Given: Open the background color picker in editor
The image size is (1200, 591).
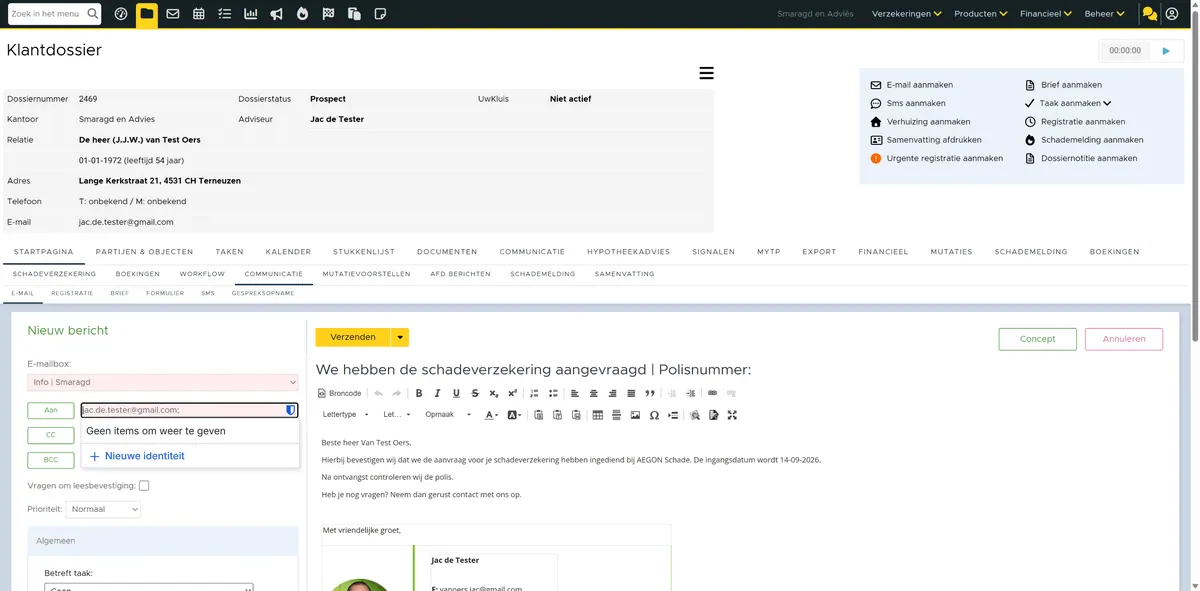Looking at the screenshot, I should [514, 415].
